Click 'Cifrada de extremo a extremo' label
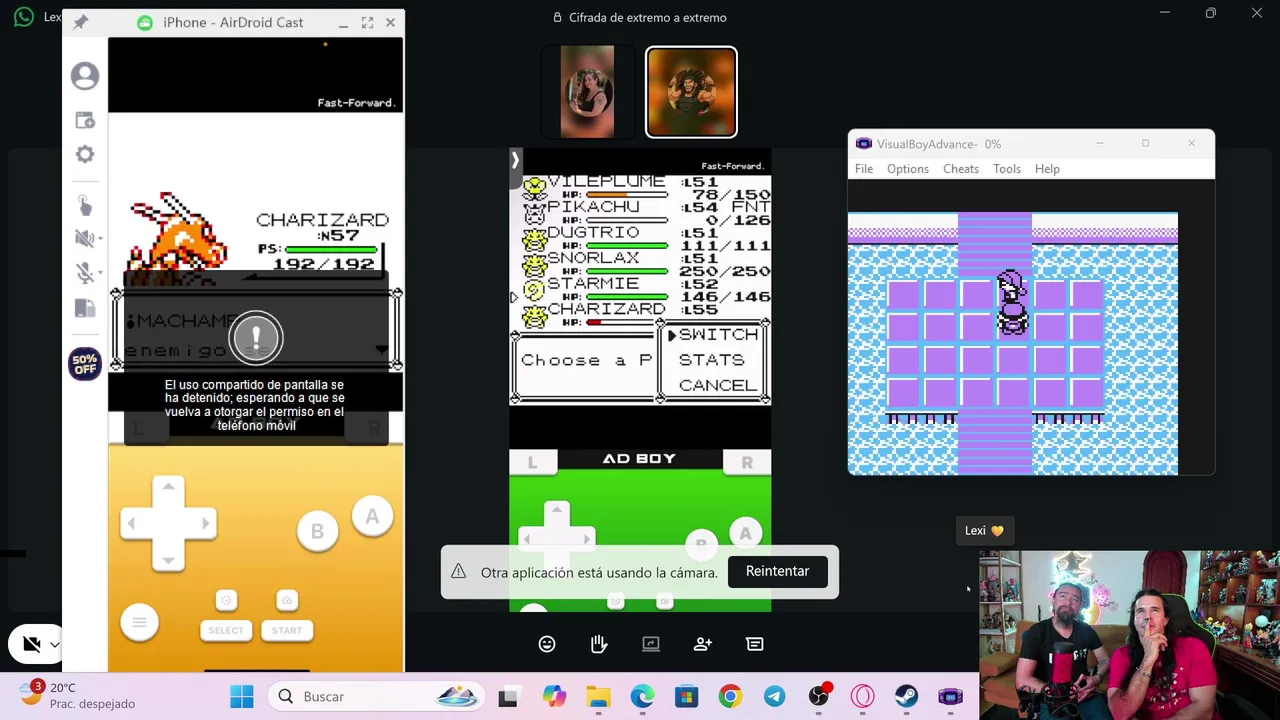 coord(648,17)
